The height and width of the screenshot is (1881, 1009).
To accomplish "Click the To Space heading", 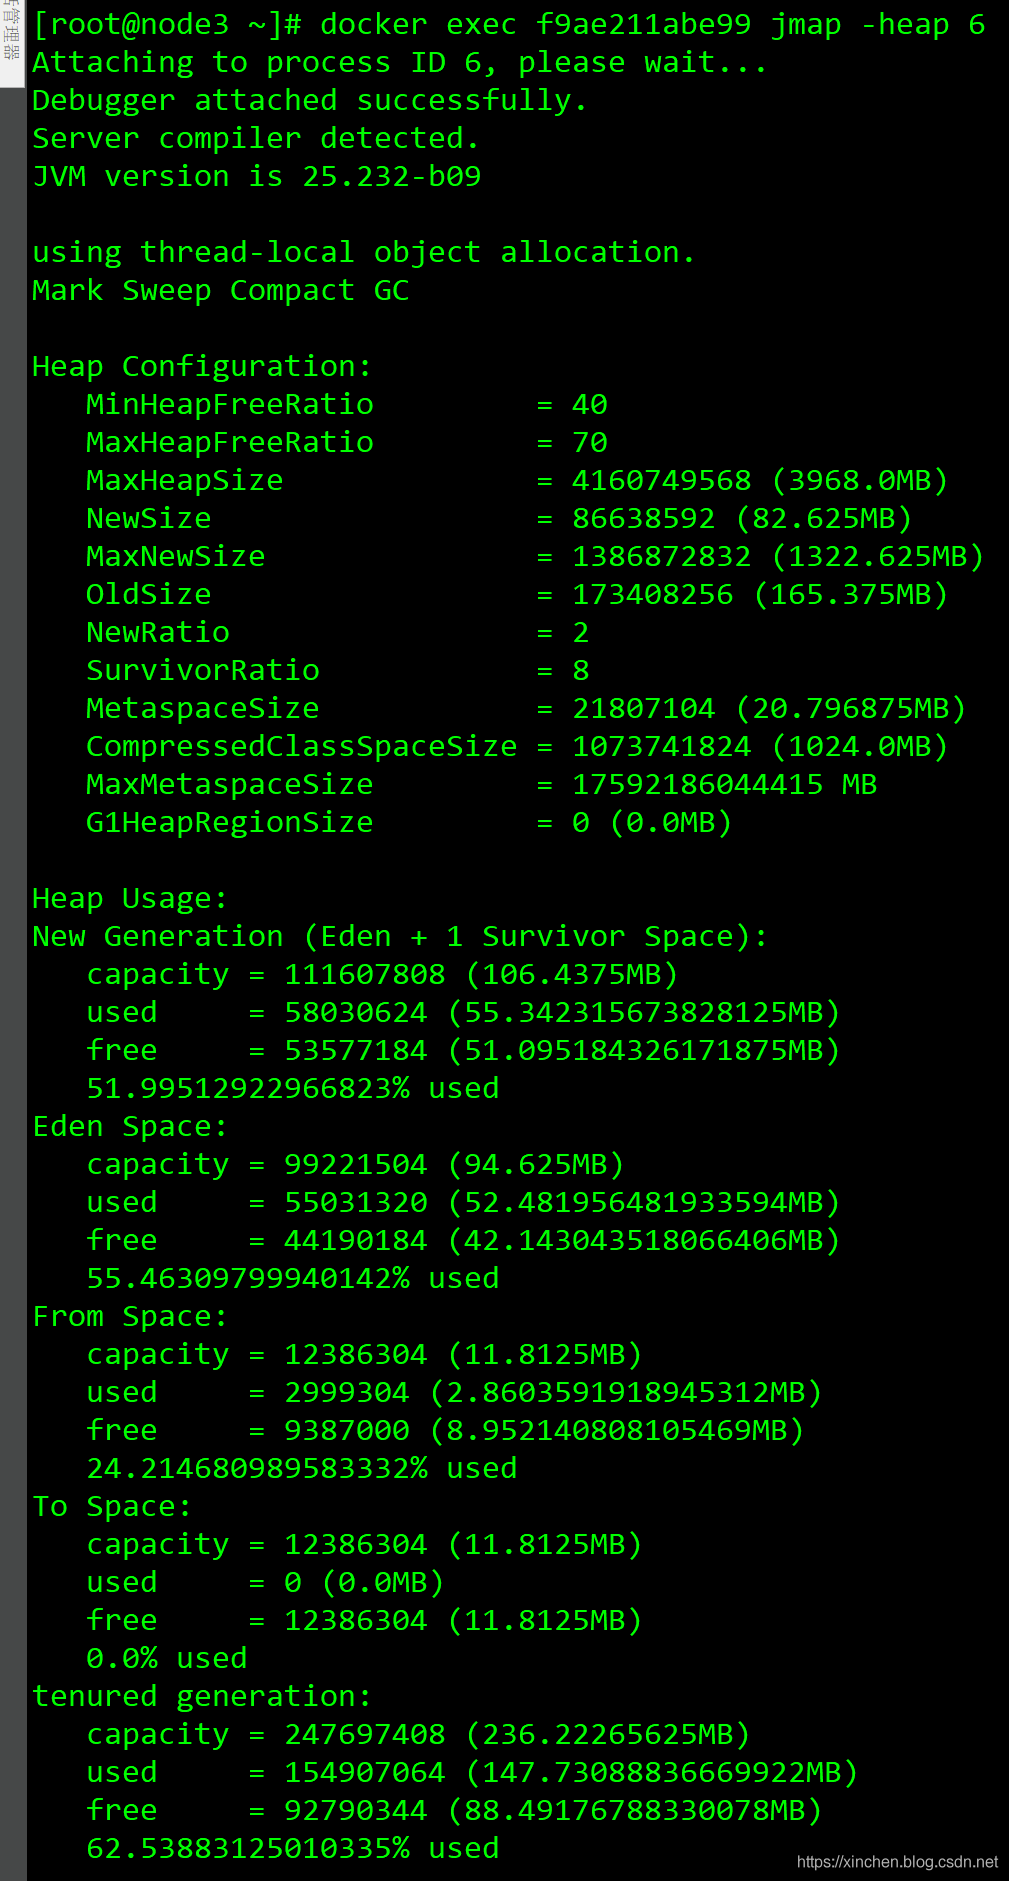I will [x=112, y=1507].
